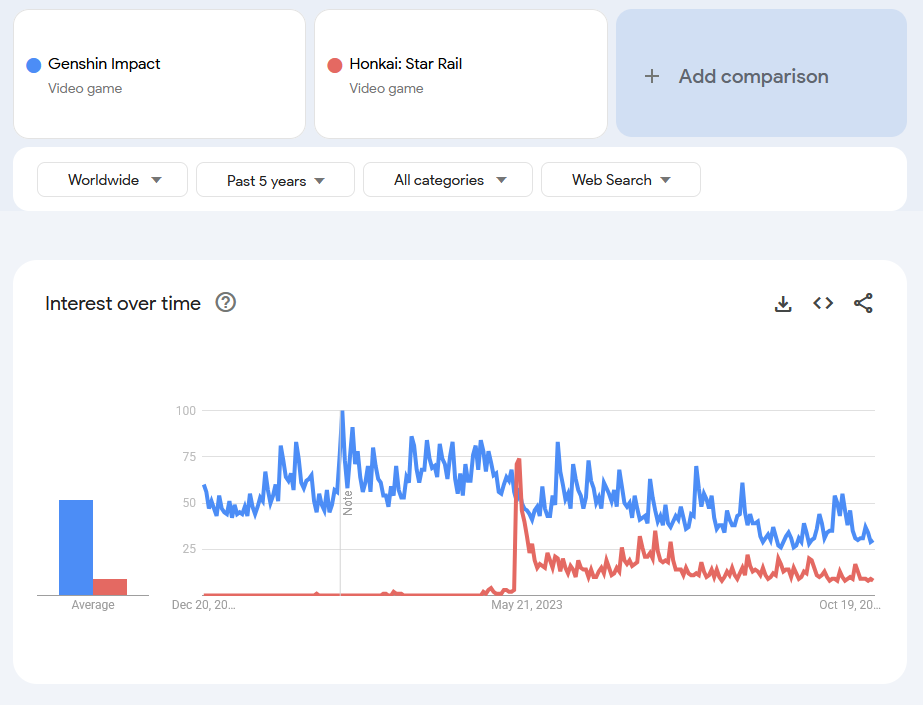
Task: Open the embed code icon
Action: coord(823,304)
